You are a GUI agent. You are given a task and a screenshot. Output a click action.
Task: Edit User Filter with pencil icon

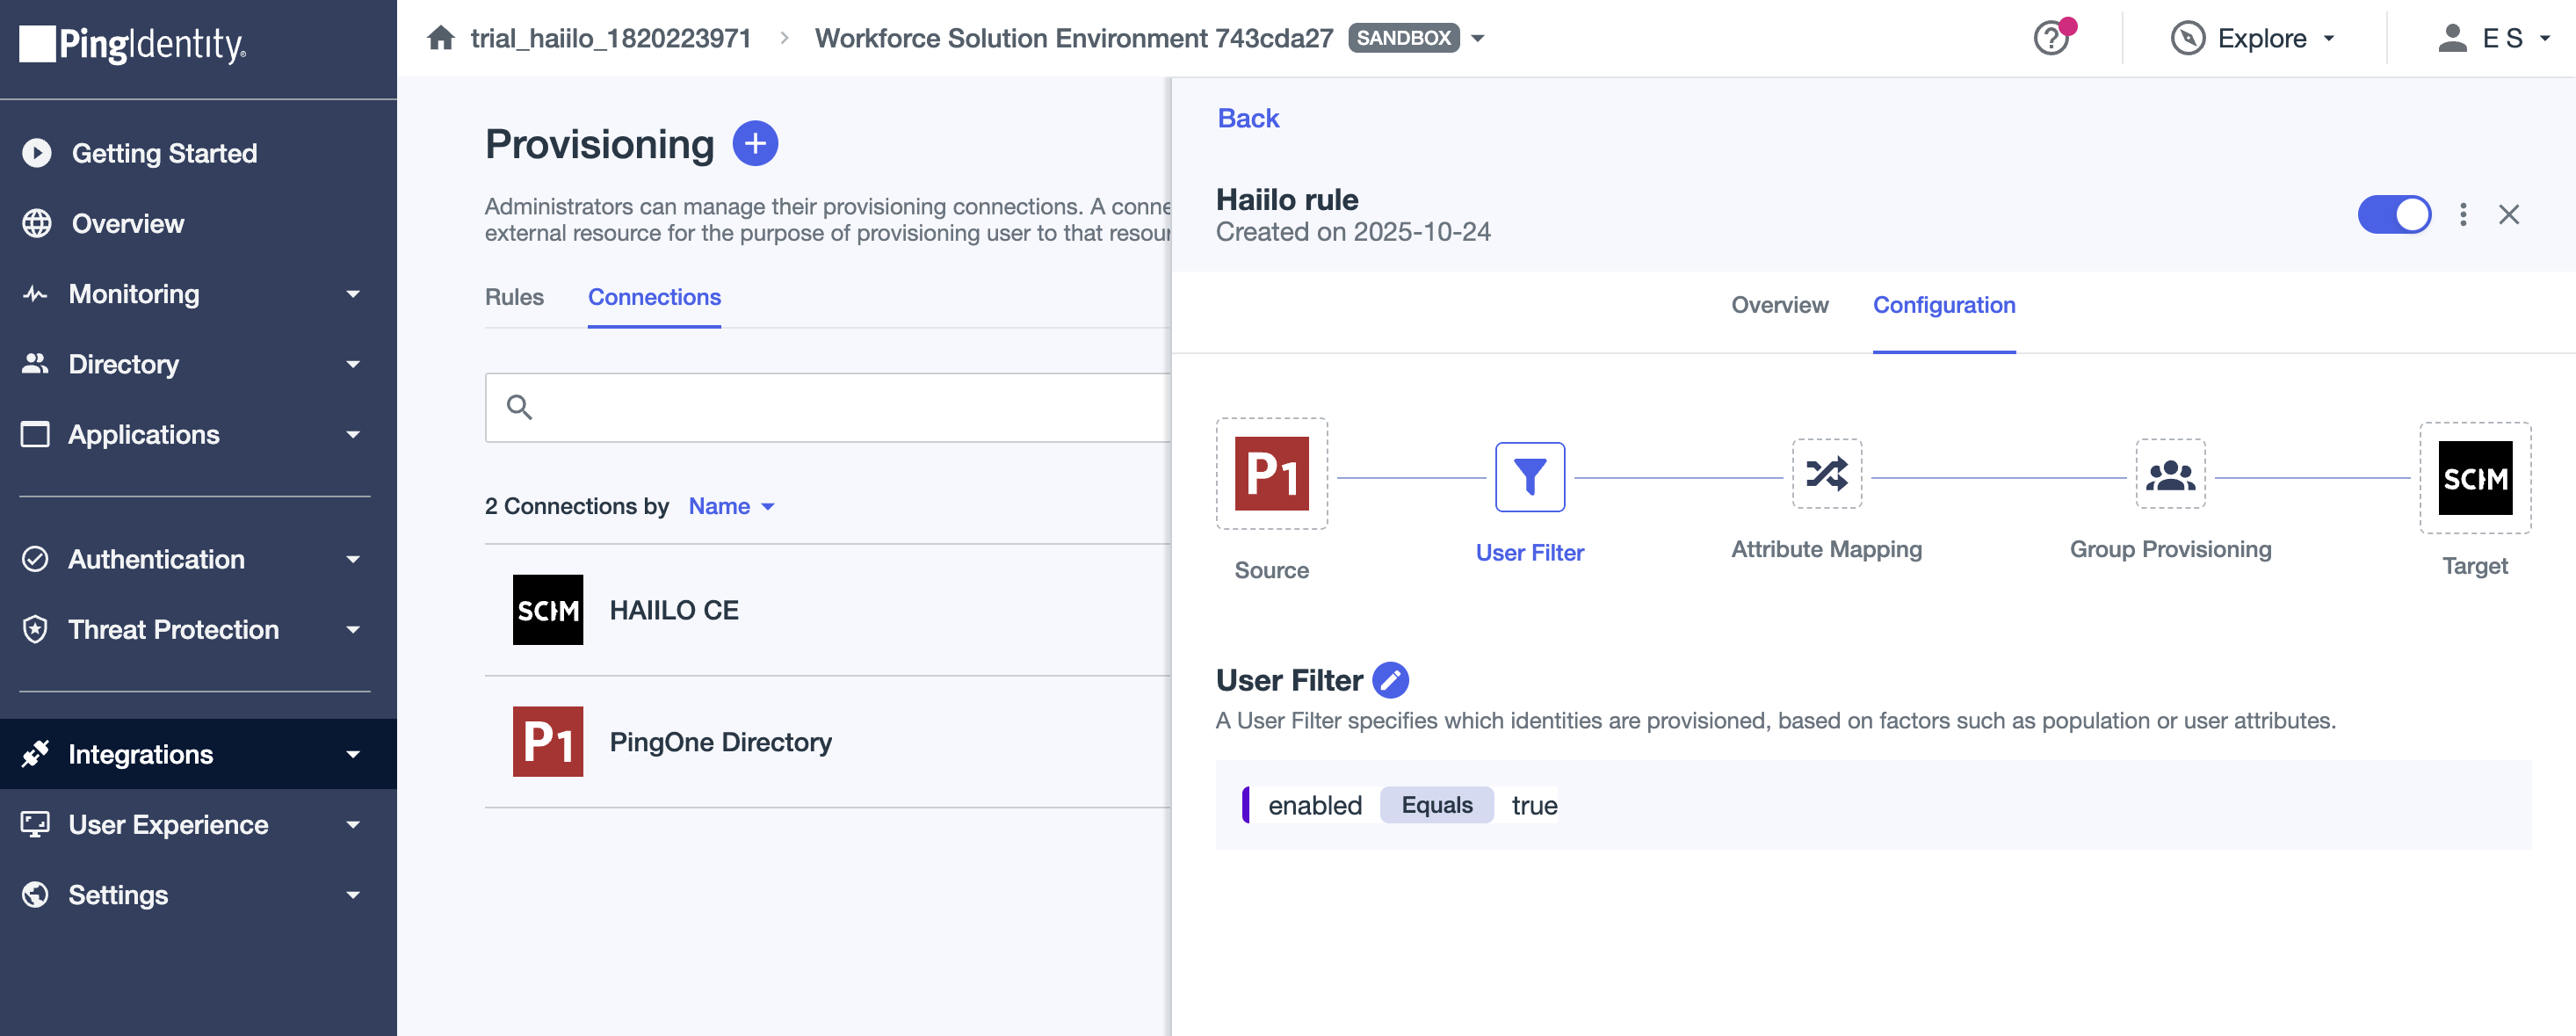1390,680
